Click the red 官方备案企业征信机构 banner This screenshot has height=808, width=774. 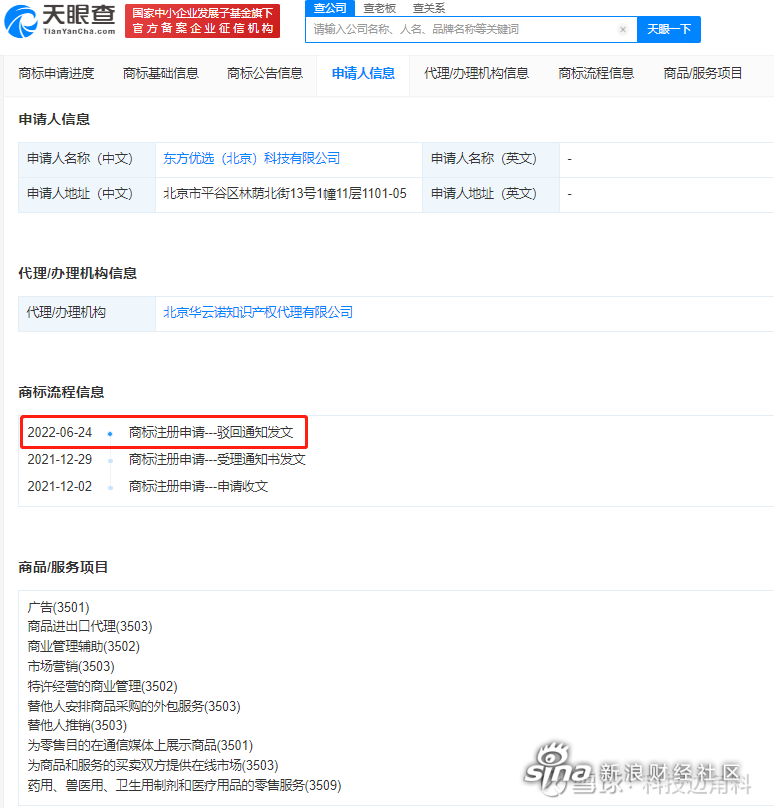[203, 21]
